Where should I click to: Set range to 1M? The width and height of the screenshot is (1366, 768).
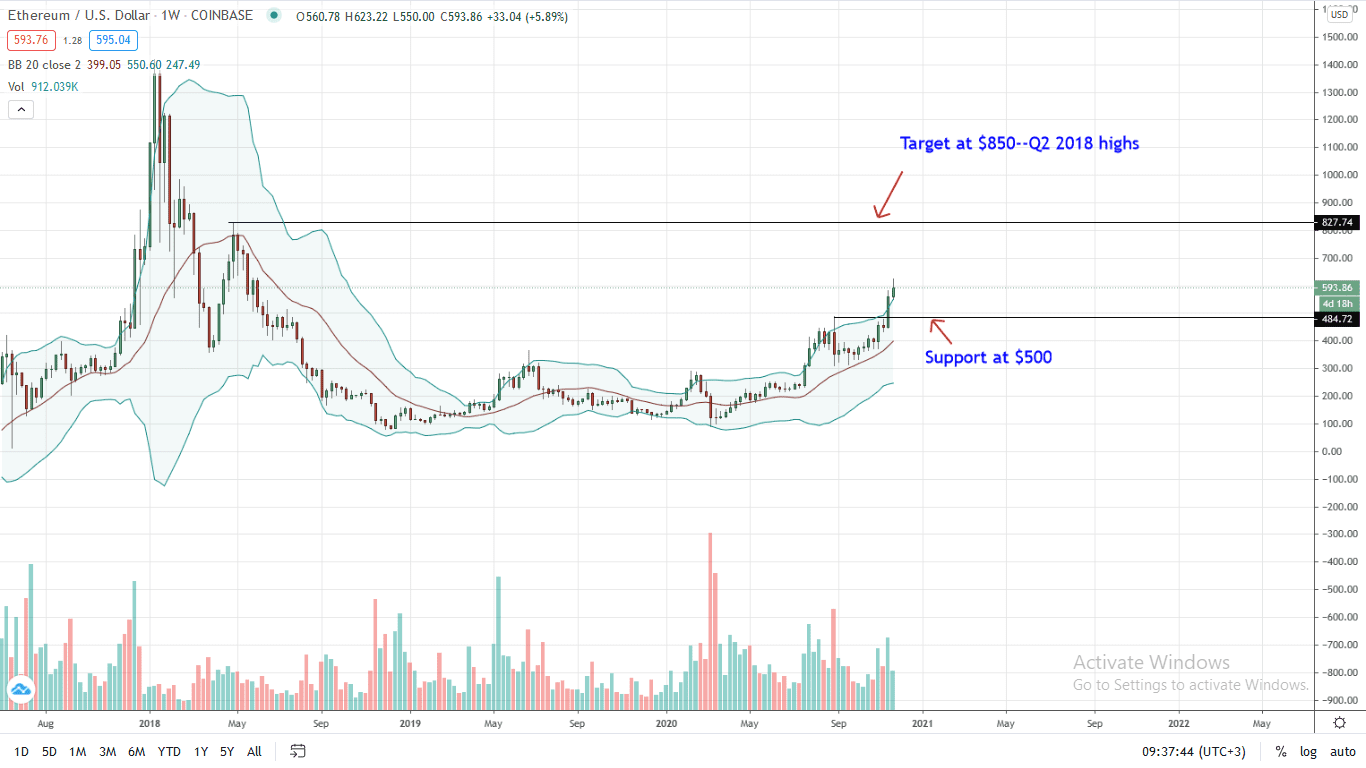(x=78, y=751)
